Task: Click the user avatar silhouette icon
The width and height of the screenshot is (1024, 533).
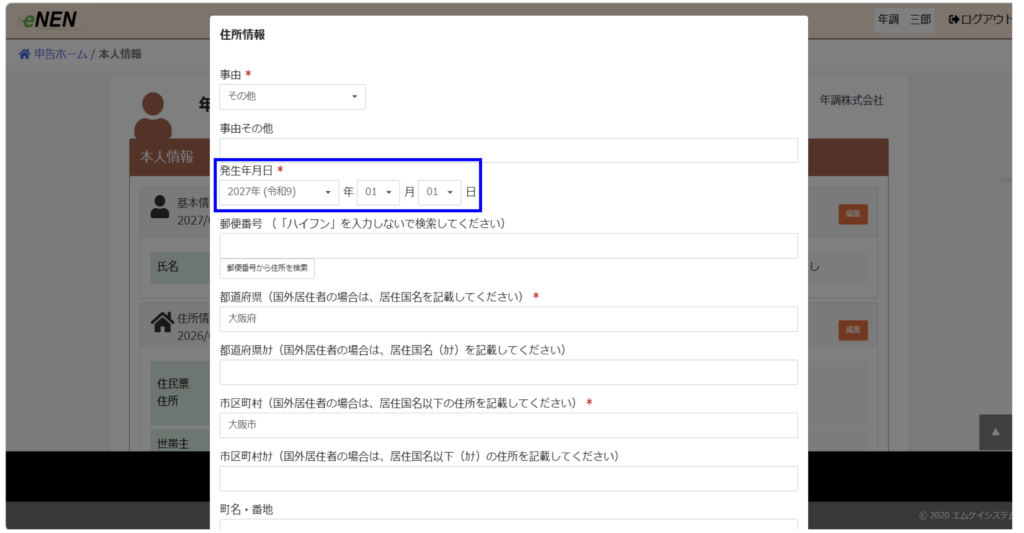Action: [153, 115]
